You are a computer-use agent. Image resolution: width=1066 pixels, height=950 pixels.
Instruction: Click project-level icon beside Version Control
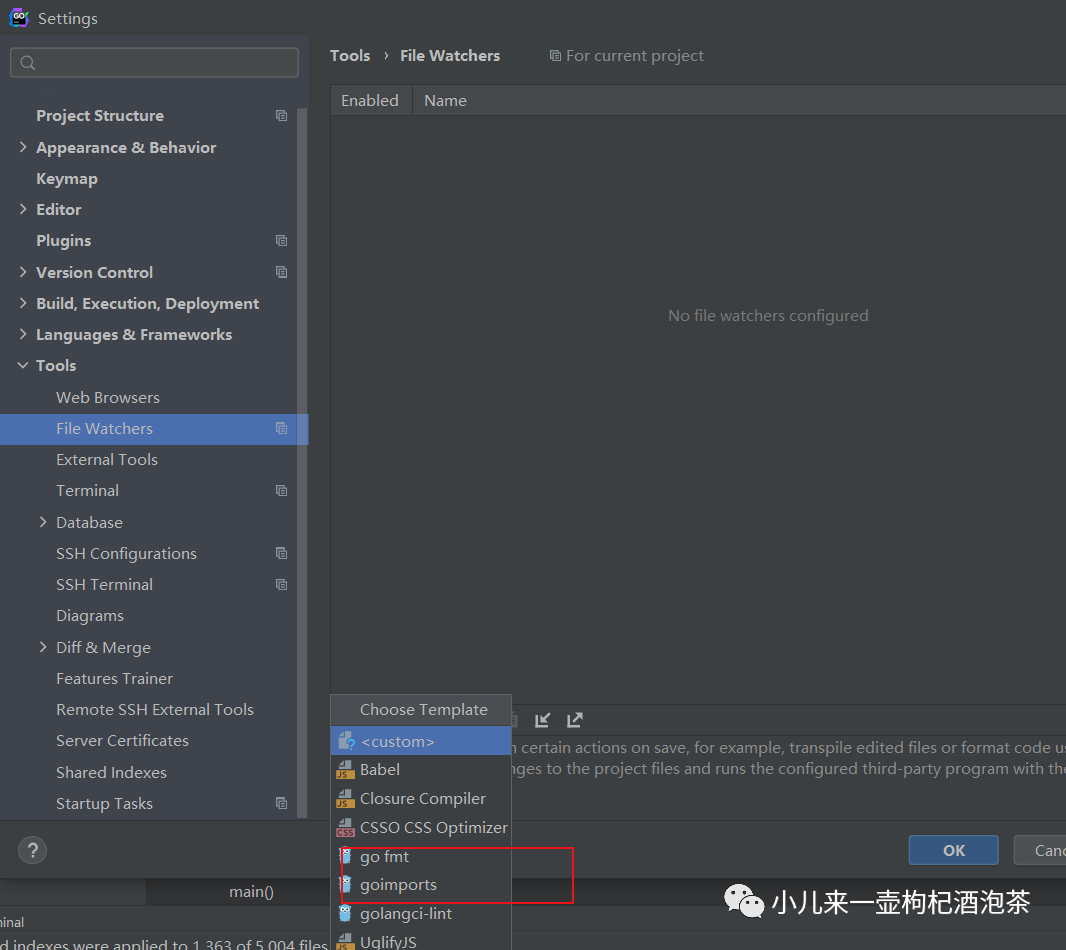point(281,272)
